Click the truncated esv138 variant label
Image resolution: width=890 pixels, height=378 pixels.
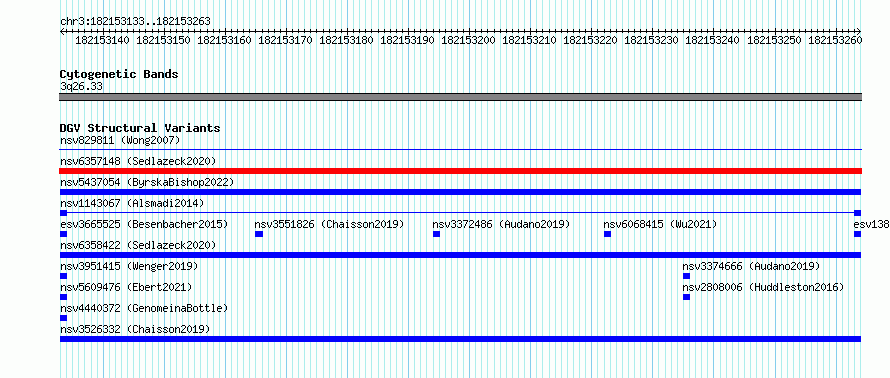tap(871, 224)
